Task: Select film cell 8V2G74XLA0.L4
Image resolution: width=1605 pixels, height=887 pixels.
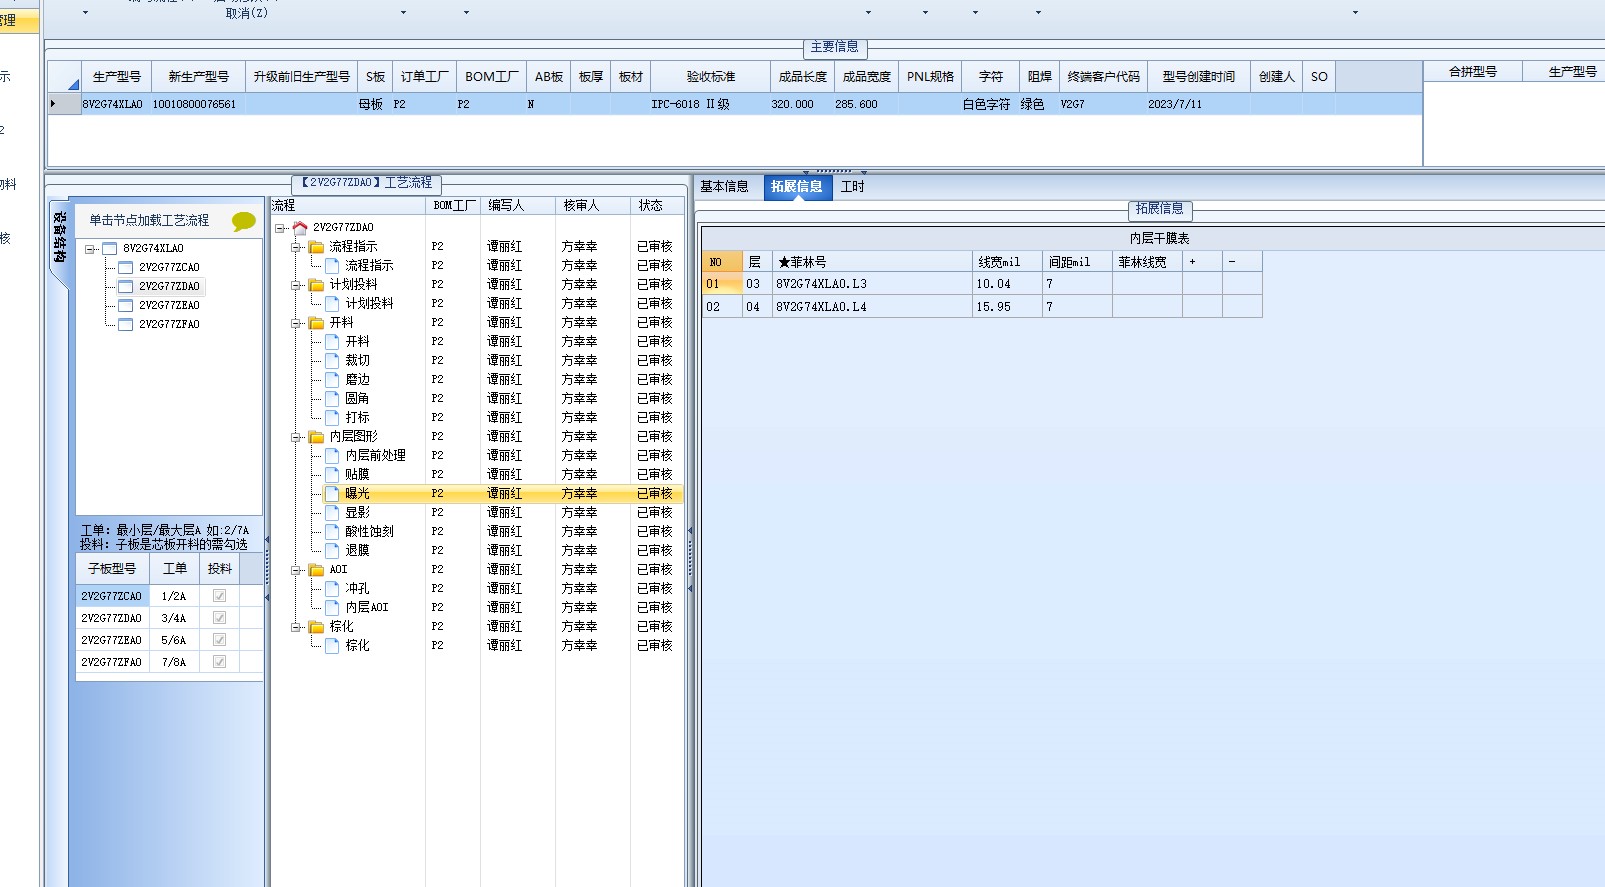Action: coord(872,307)
